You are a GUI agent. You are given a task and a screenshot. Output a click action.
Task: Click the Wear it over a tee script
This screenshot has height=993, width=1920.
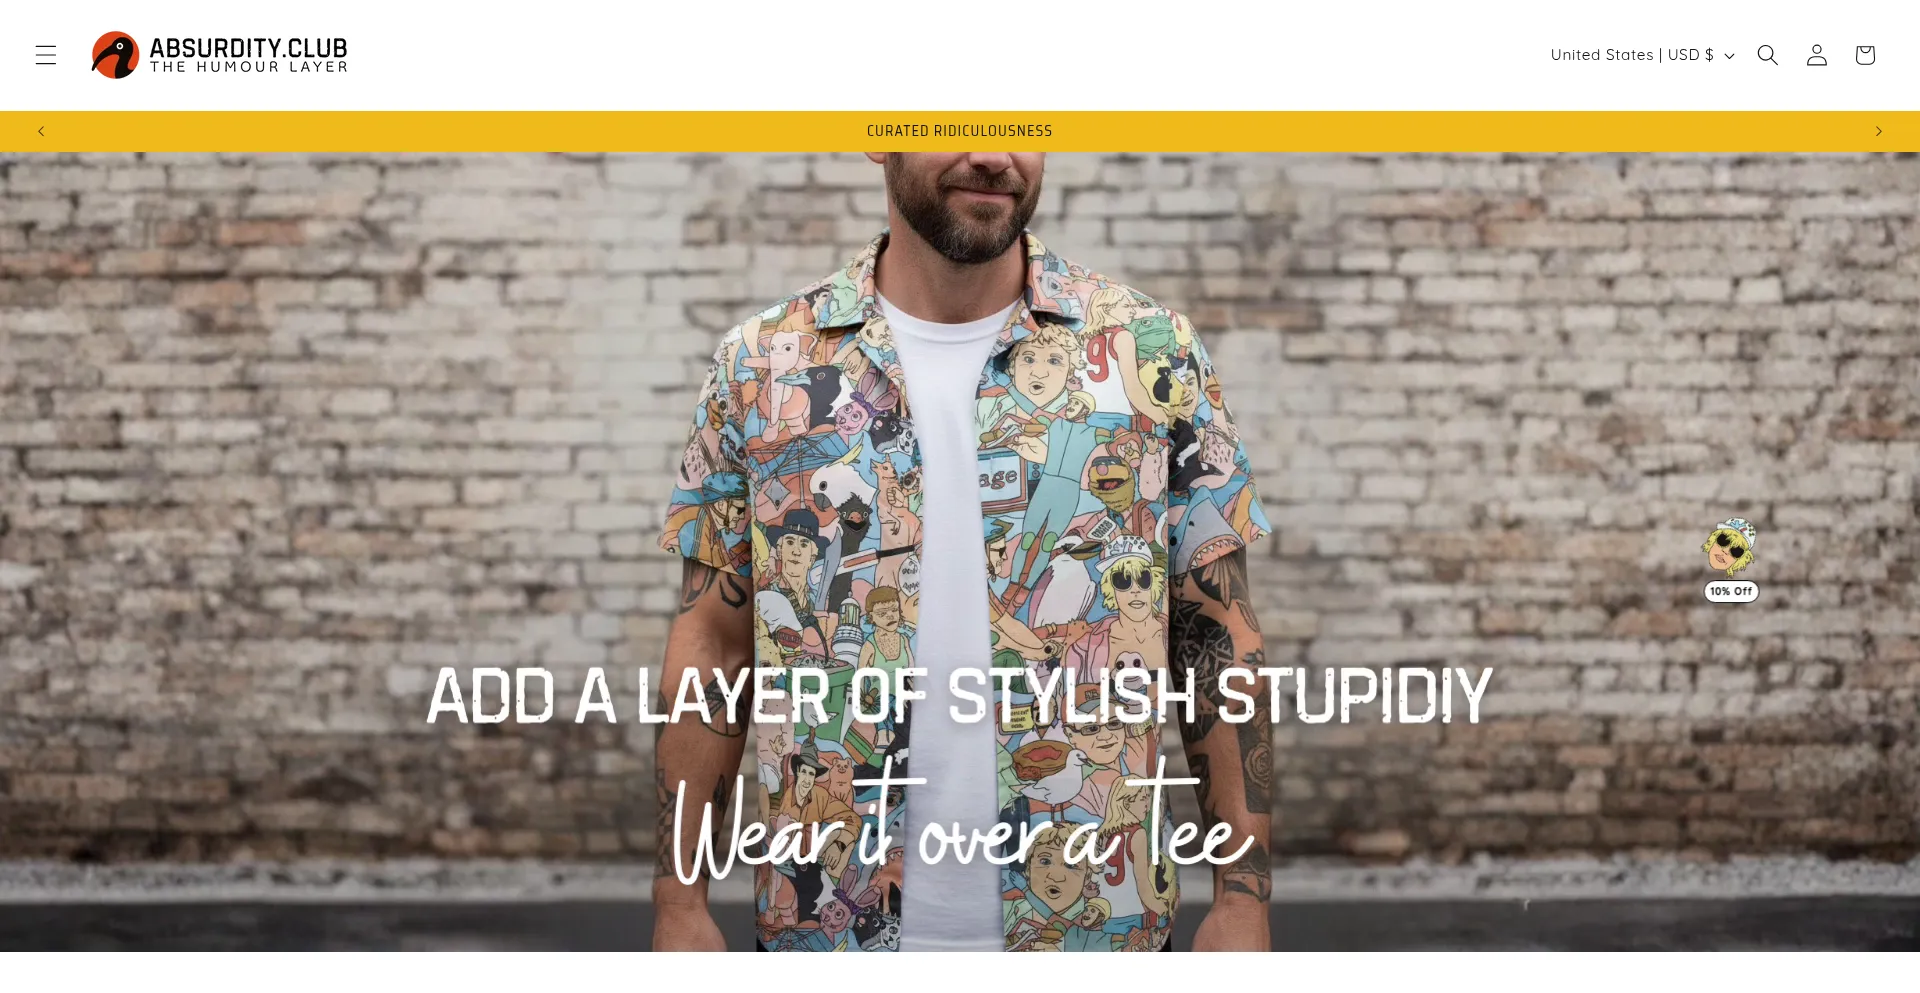962,822
